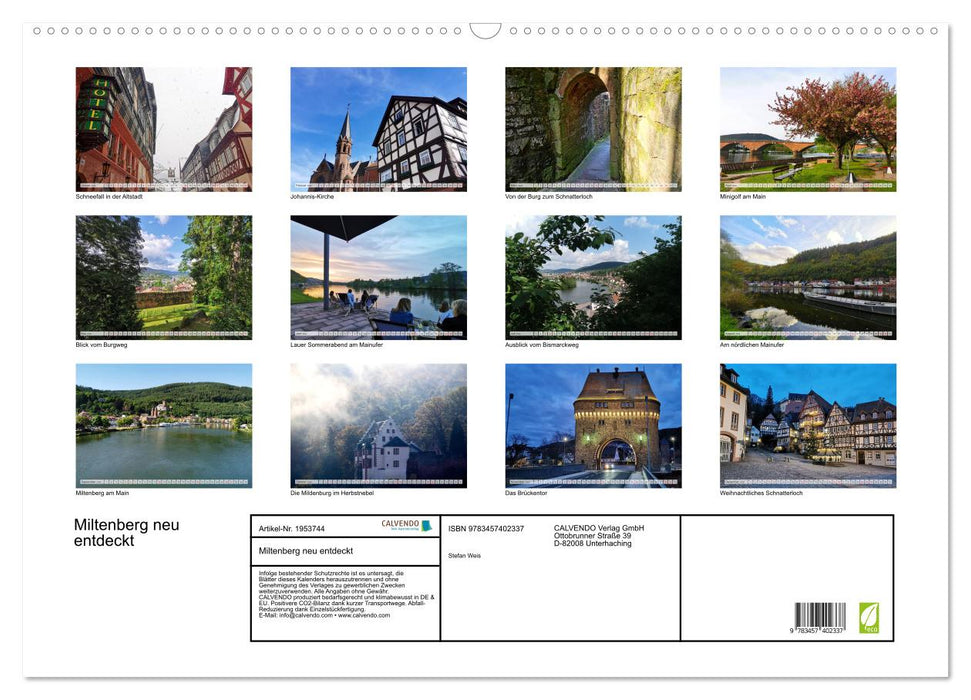Open the 'Miltenberg am Main' photo

(x=164, y=426)
